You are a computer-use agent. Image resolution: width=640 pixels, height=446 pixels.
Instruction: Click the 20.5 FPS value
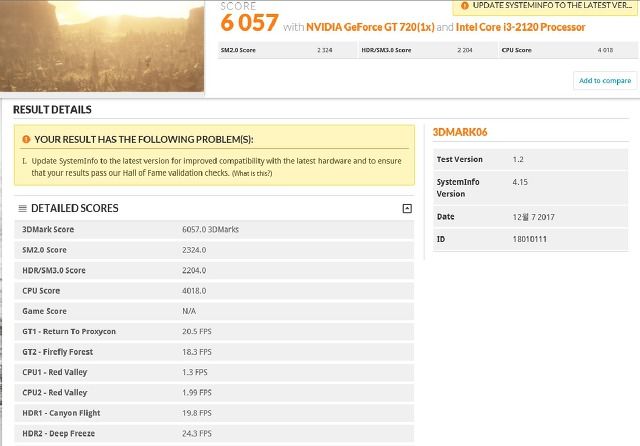coord(197,331)
